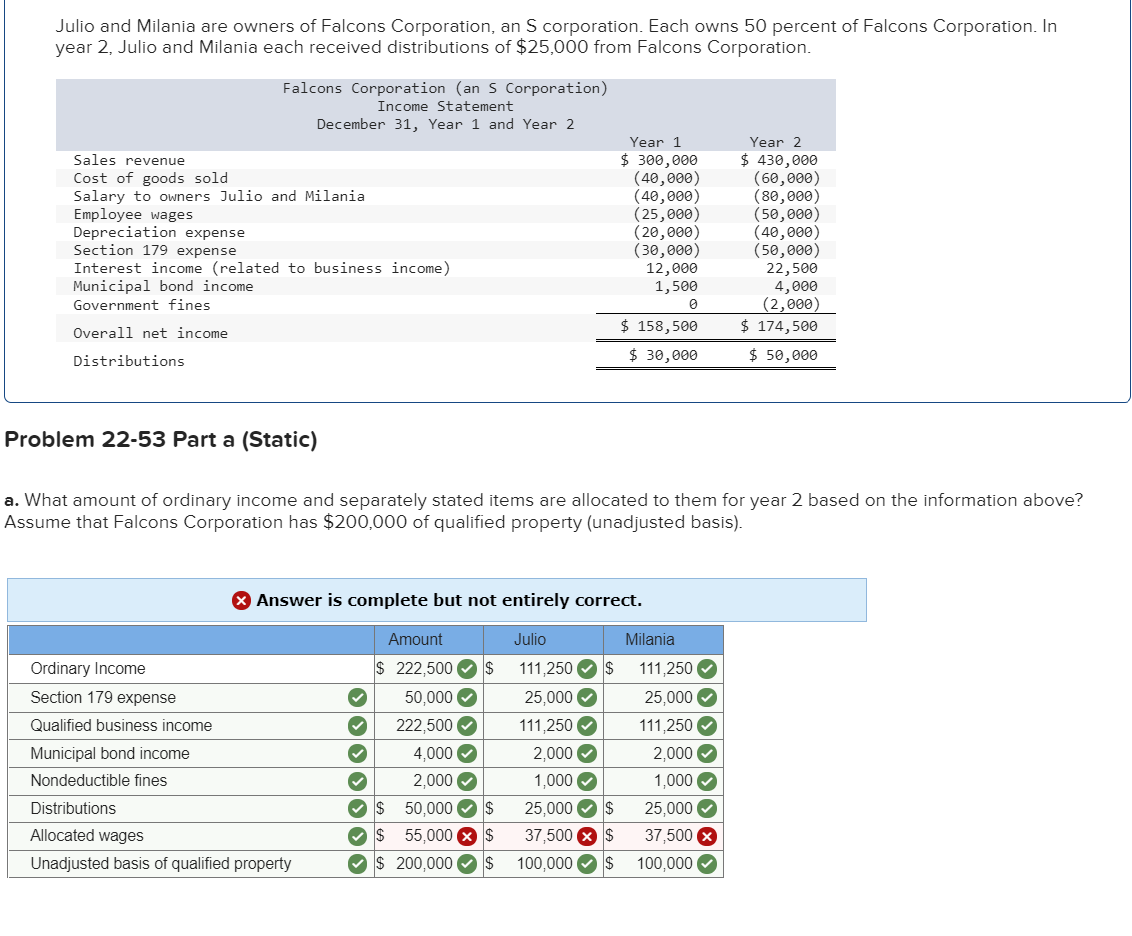This screenshot has width=1132, height=936.
Task: Click green check beside Milania nondeductible fines 1,000
Action: click(x=708, y=781)
